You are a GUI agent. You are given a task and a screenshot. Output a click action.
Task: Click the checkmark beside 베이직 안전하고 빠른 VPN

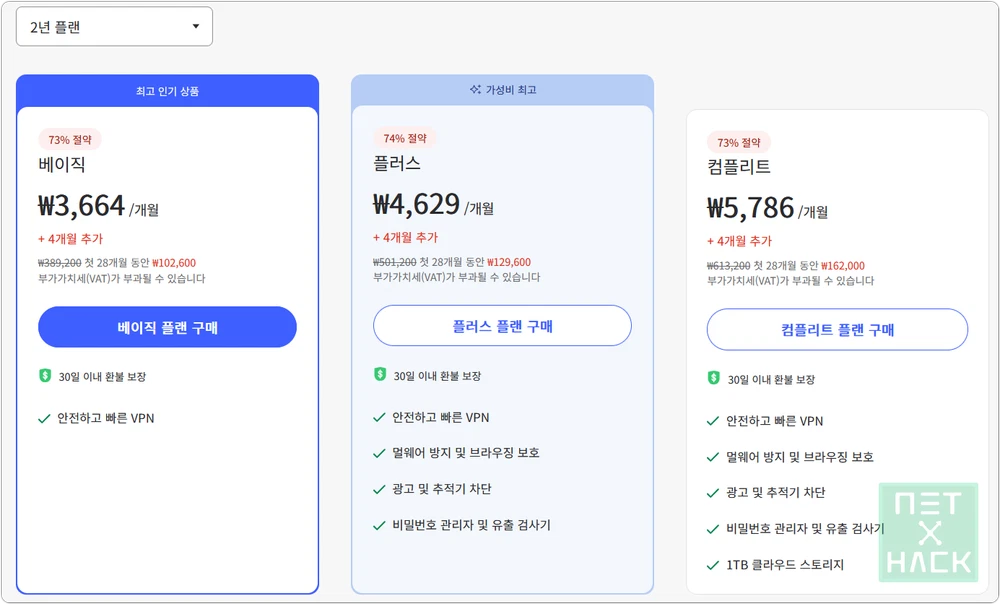pos(44,419)
